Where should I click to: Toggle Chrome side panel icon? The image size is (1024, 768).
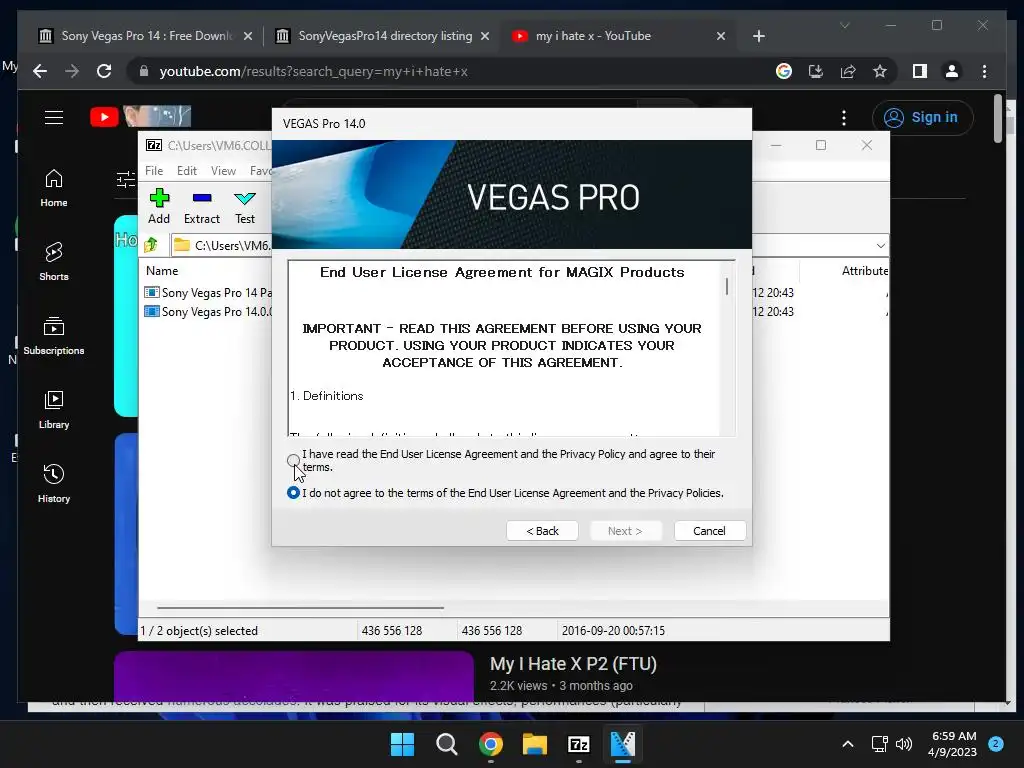[x=920, y=71]
